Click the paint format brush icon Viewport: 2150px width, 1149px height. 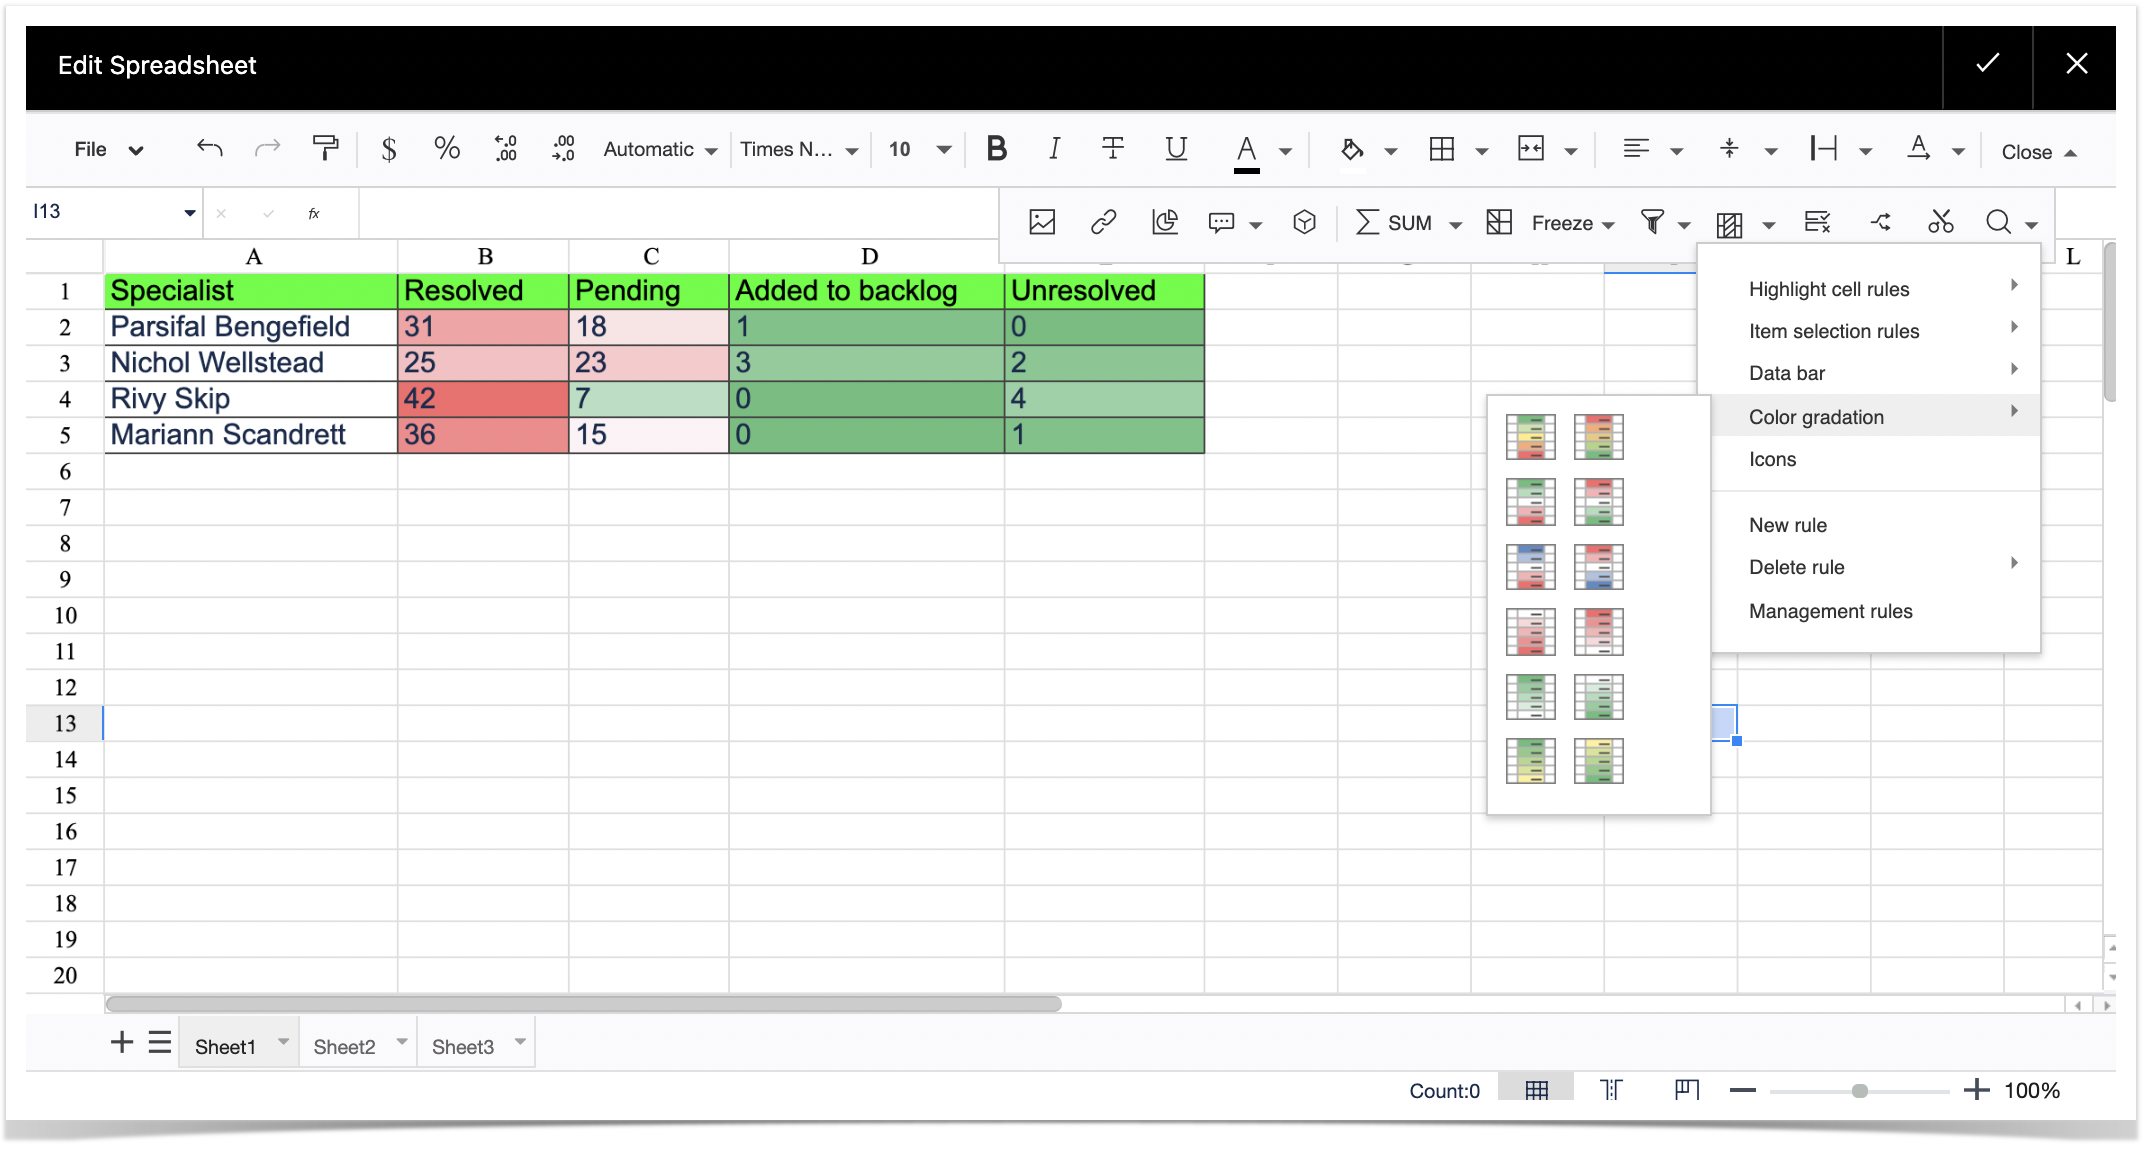click(325, 149)
